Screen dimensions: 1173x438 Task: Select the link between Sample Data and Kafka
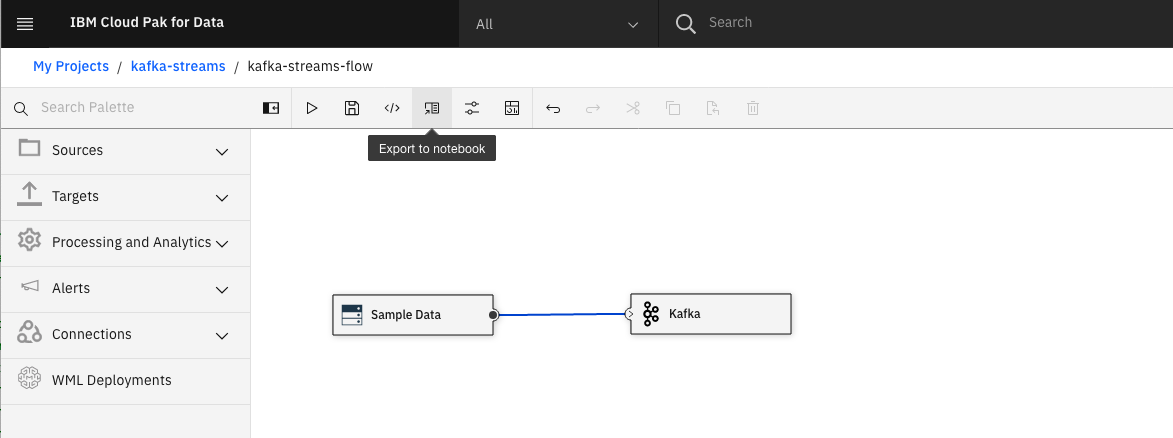point(561,314)
